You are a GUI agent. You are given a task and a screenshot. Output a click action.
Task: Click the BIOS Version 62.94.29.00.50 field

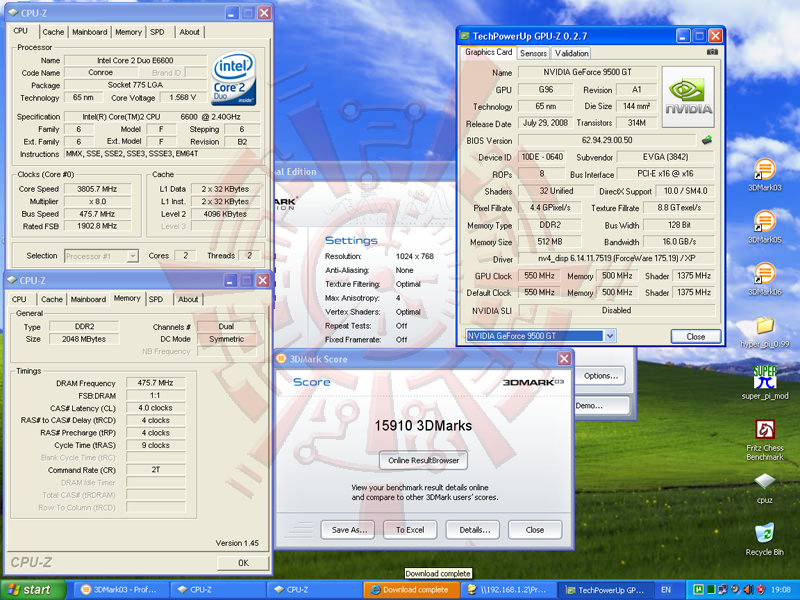607,140
